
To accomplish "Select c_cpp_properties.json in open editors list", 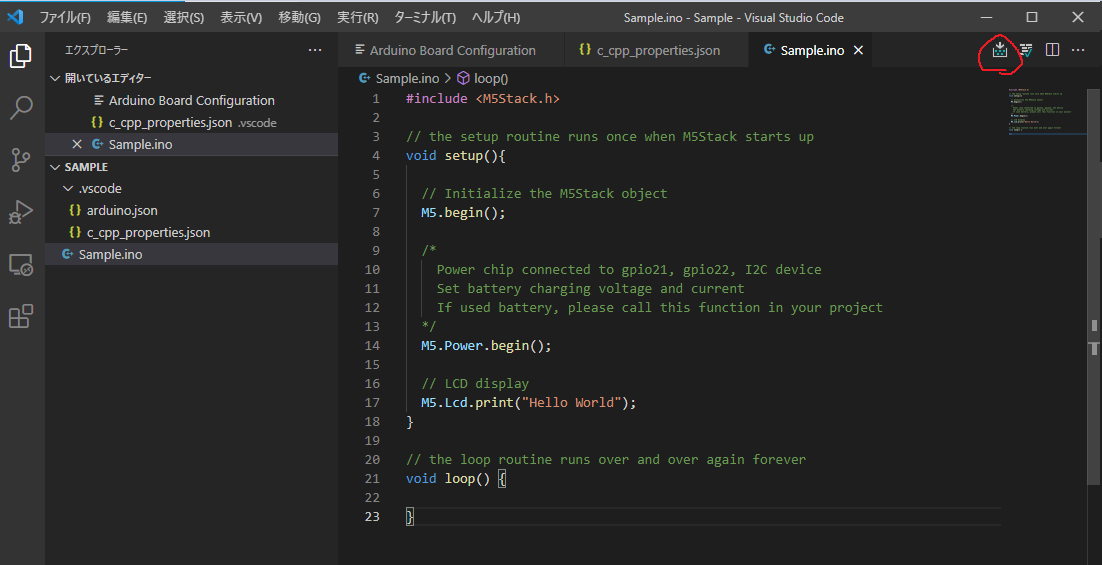I will point(191,122).
